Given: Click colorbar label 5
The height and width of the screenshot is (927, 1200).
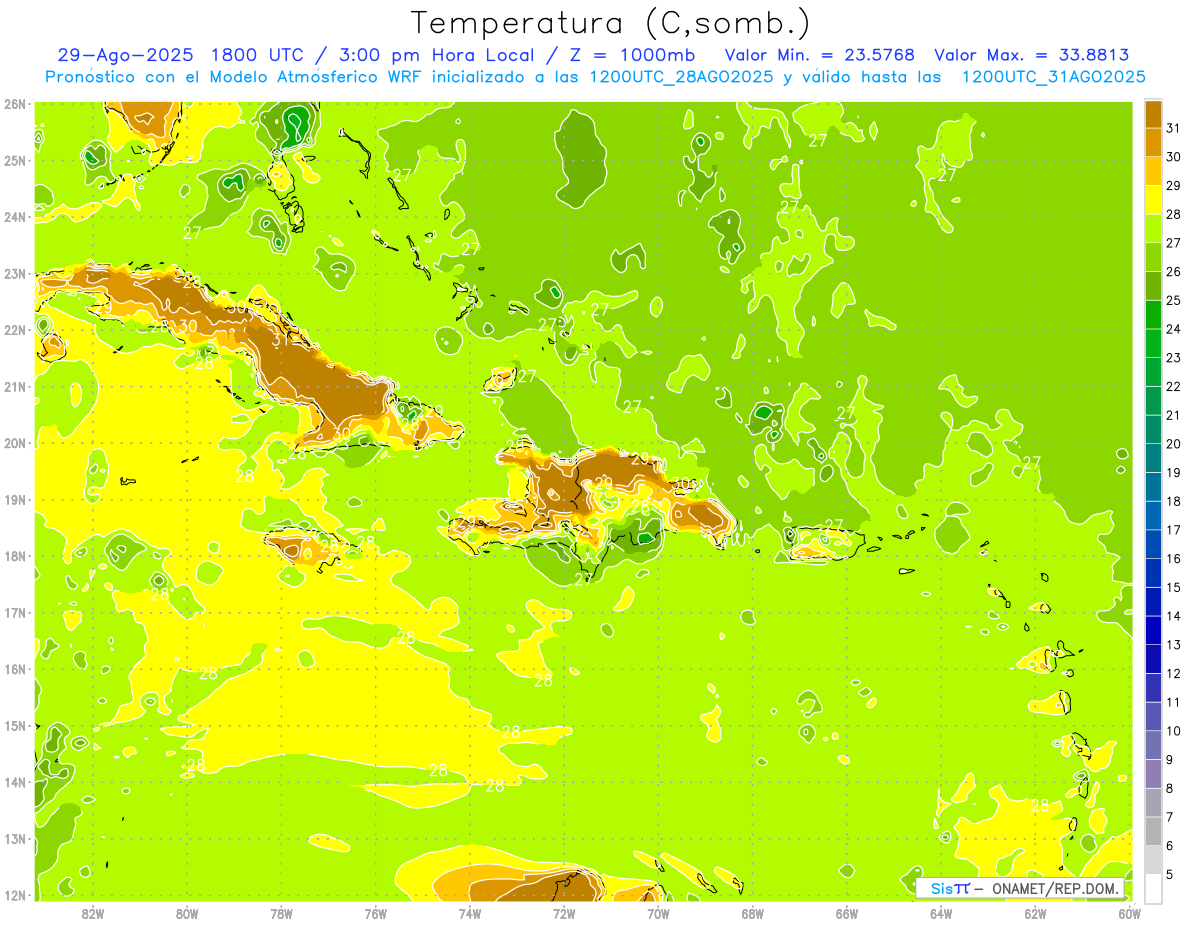Looking at the screenshot, I should click(1171, 874).
